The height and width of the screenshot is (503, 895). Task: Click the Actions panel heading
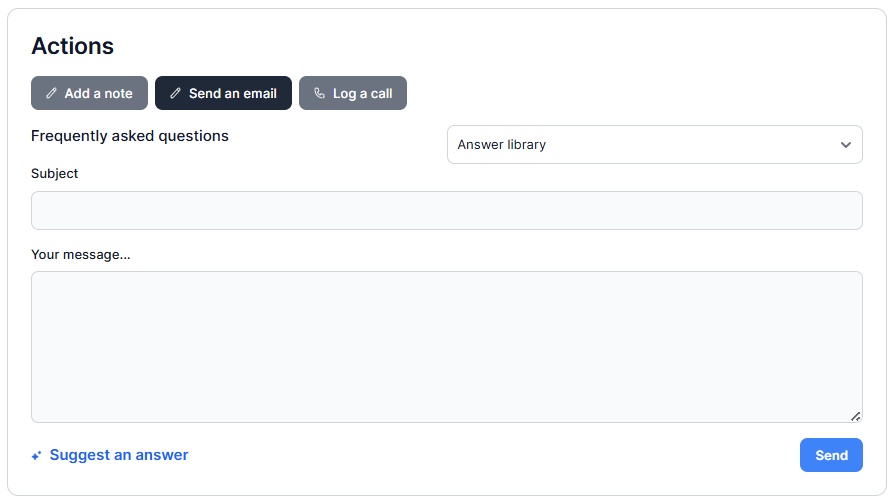pos(73,46)
